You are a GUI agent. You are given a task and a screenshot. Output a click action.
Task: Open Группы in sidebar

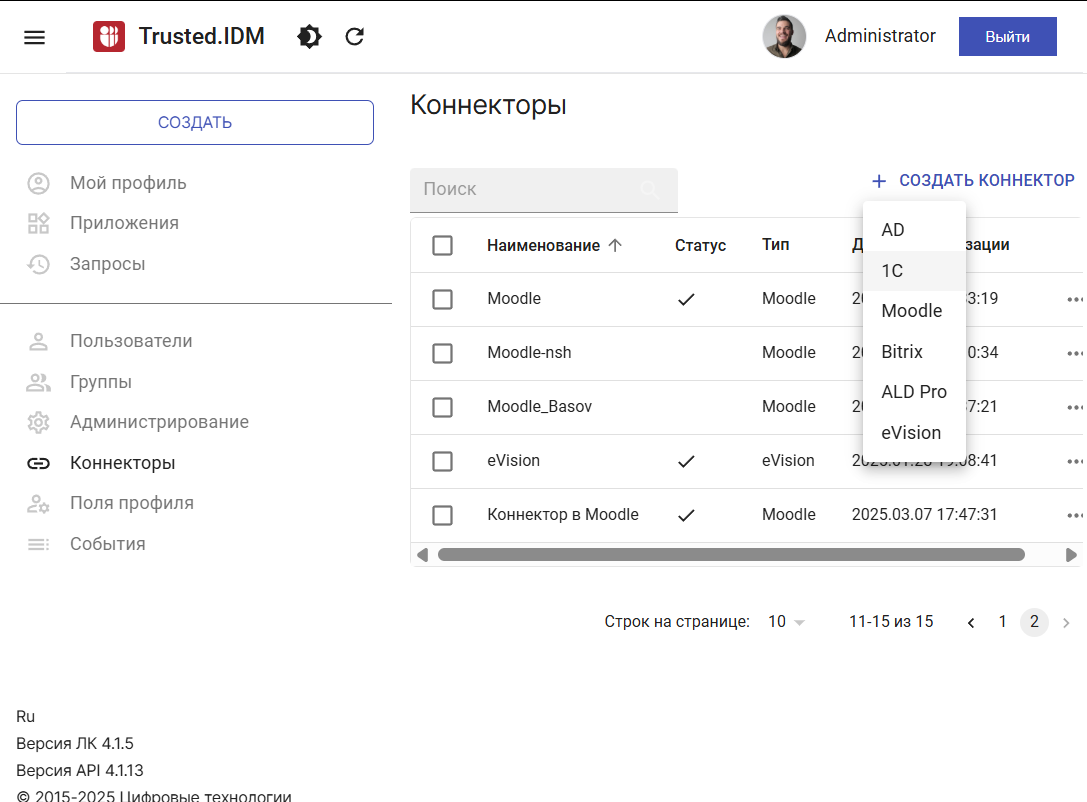tap(101, 382)
